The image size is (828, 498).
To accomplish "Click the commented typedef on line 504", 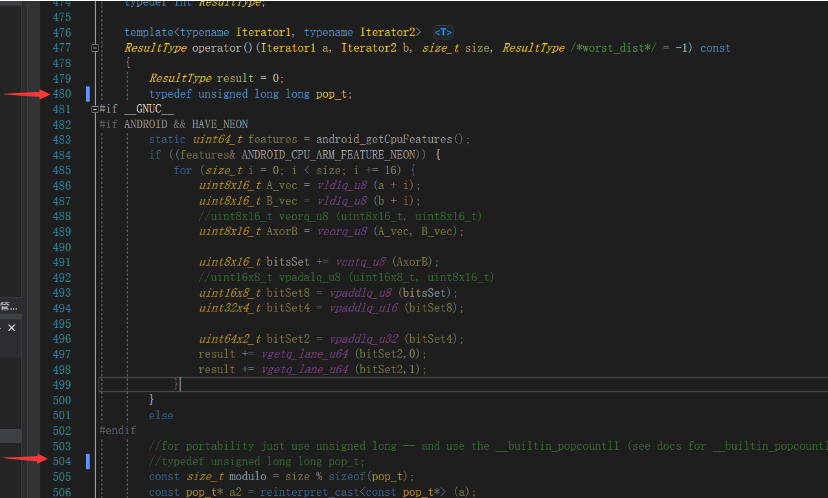I will [257, 462].
